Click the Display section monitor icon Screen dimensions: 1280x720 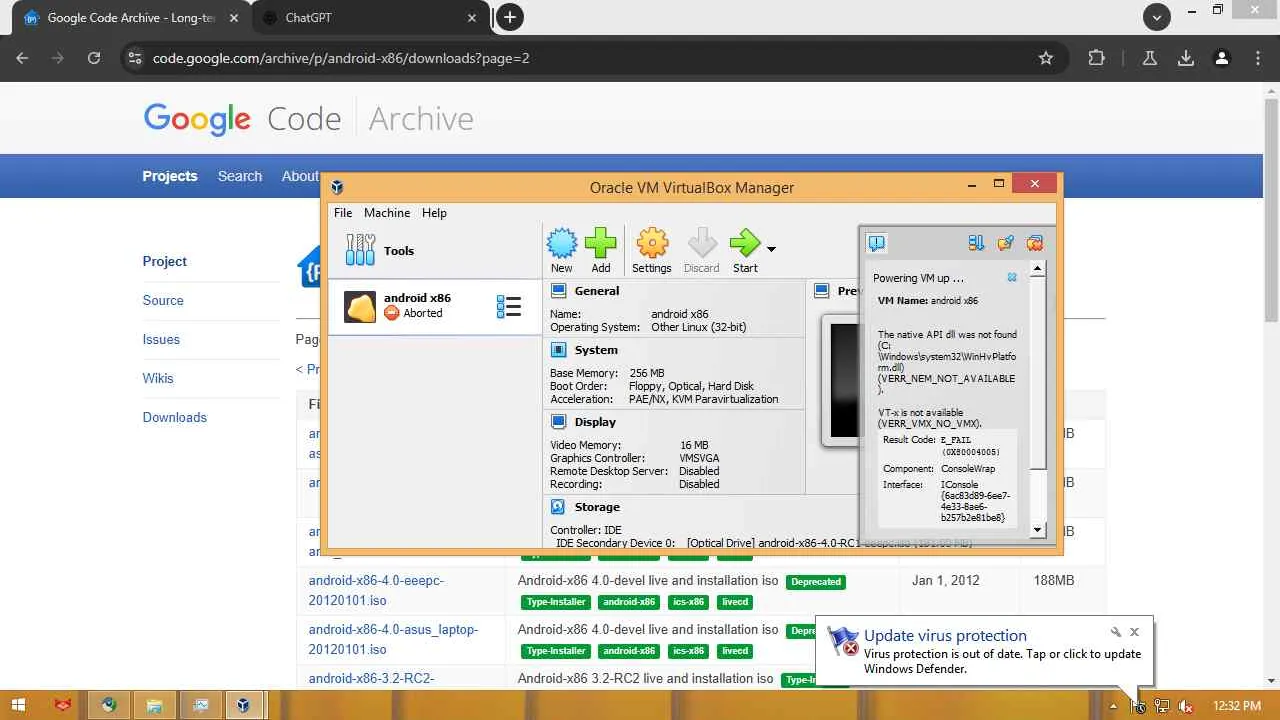(x=558, y=422)
